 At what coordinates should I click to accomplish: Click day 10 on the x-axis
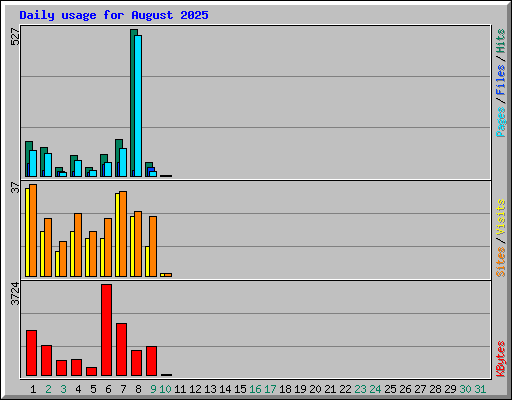pyautogui.click(x=165, y=389)
